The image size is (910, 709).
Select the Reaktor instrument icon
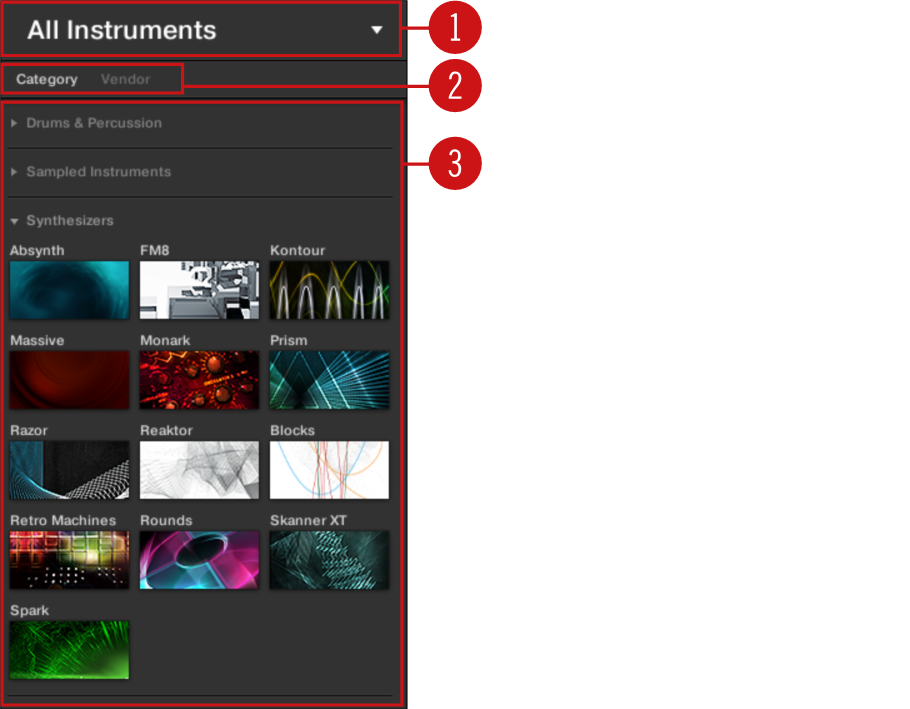point(199,470)
